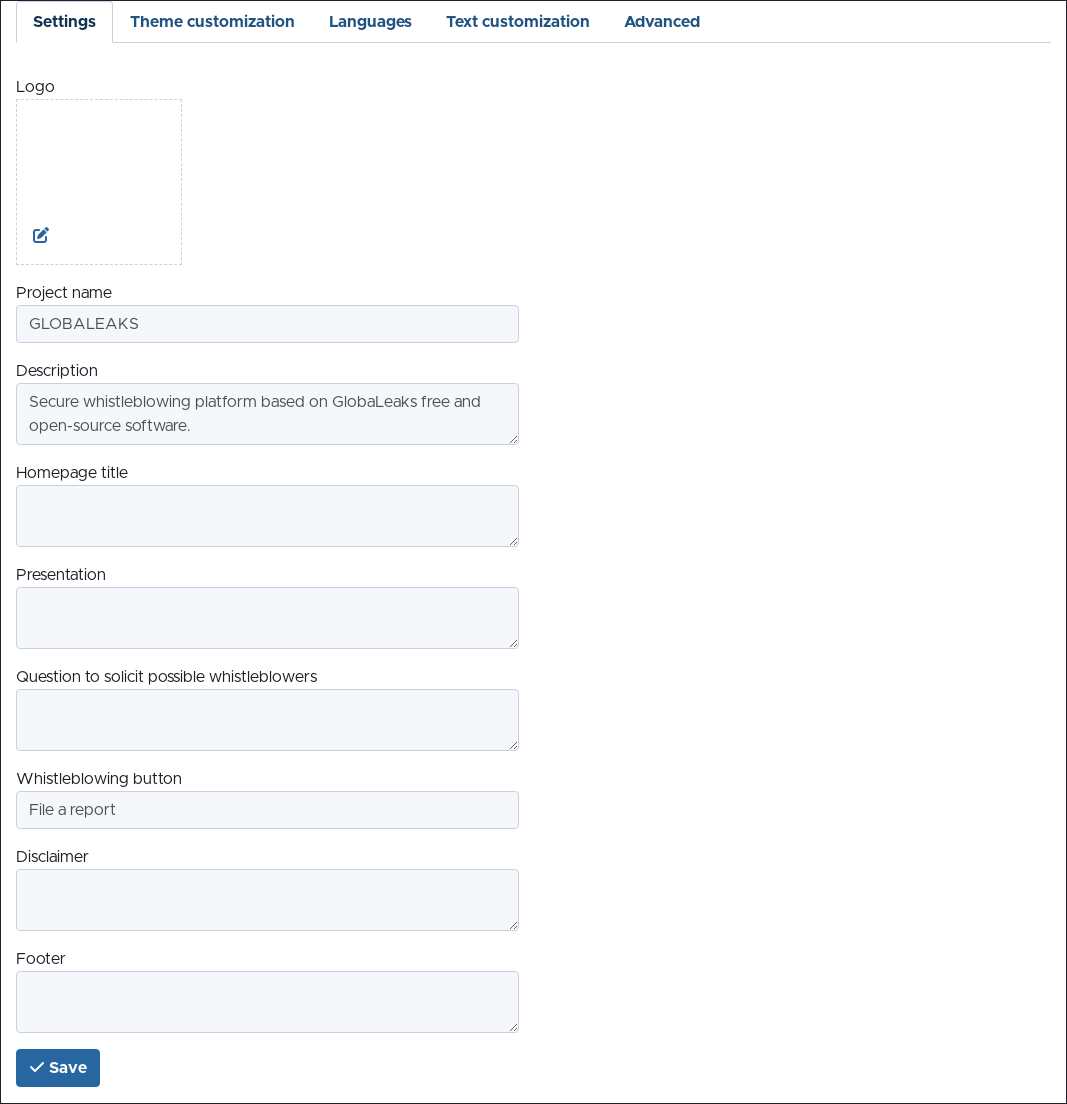Select the Settings tab

pos(64,22)
